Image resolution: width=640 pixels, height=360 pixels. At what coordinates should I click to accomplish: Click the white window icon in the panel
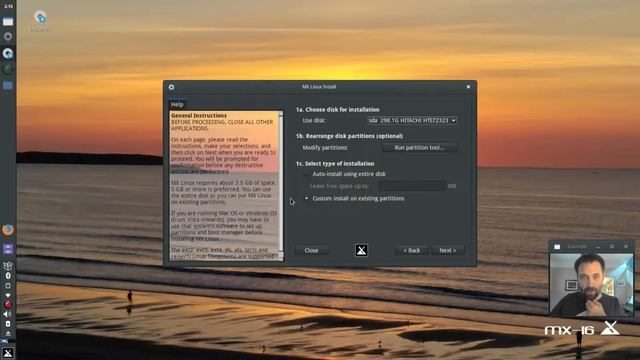coord(8,22)
